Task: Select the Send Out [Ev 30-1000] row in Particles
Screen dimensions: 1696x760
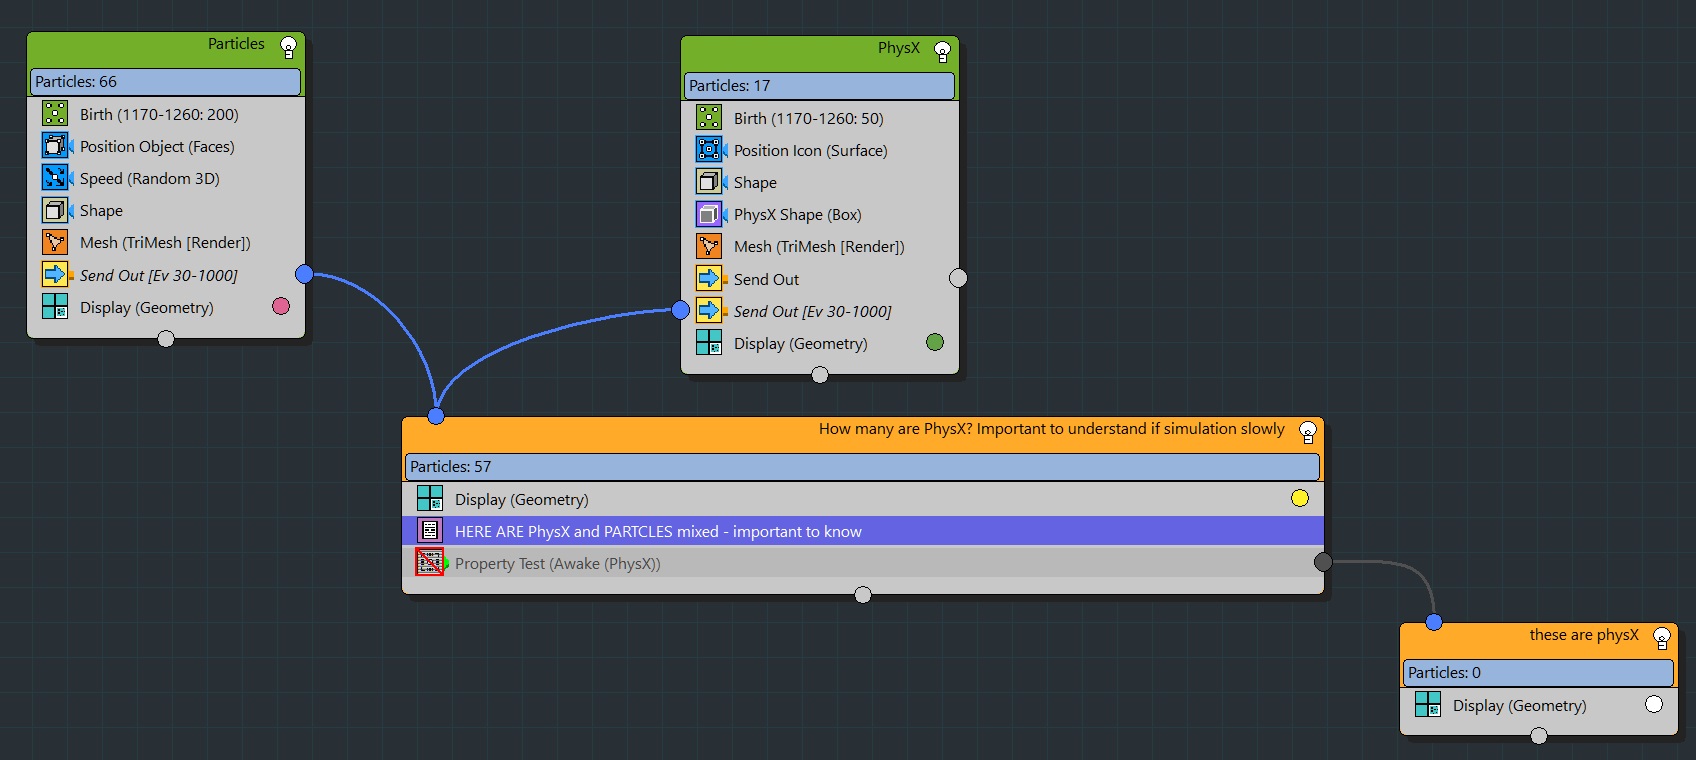Action: (159, 275)
